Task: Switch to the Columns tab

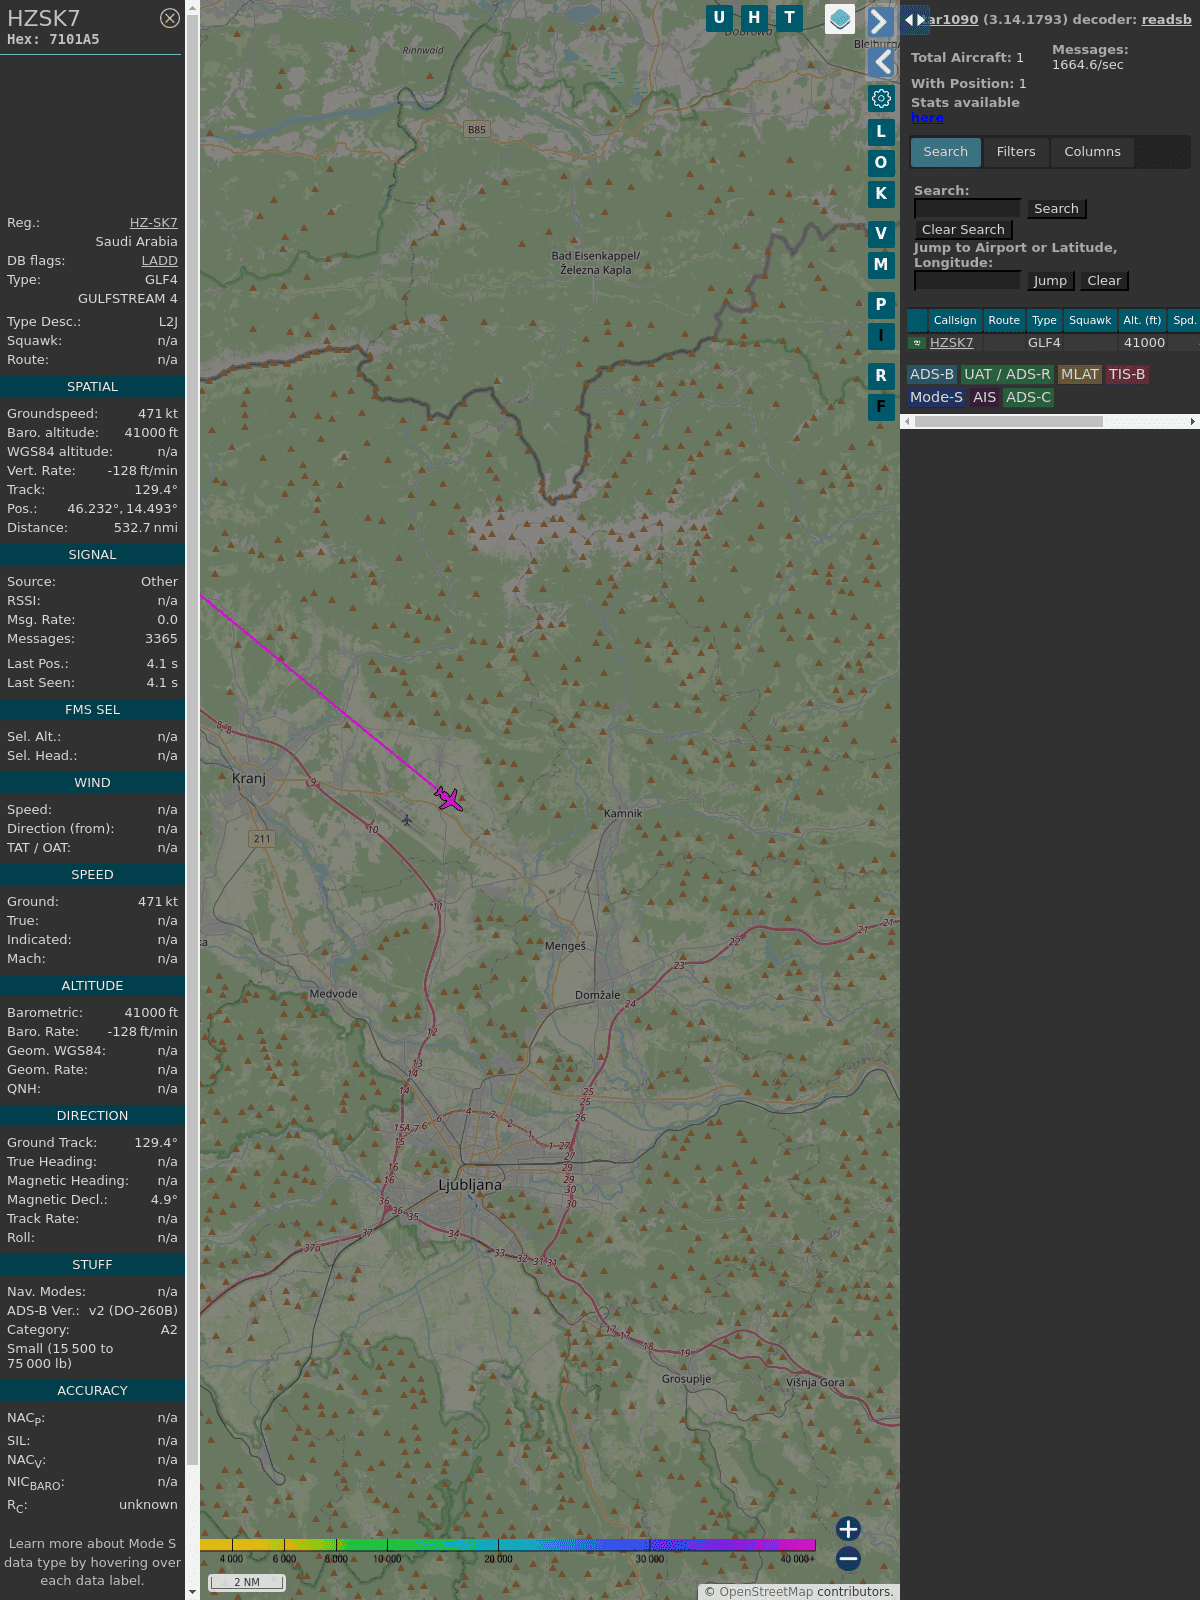Action: point(1092,152)
